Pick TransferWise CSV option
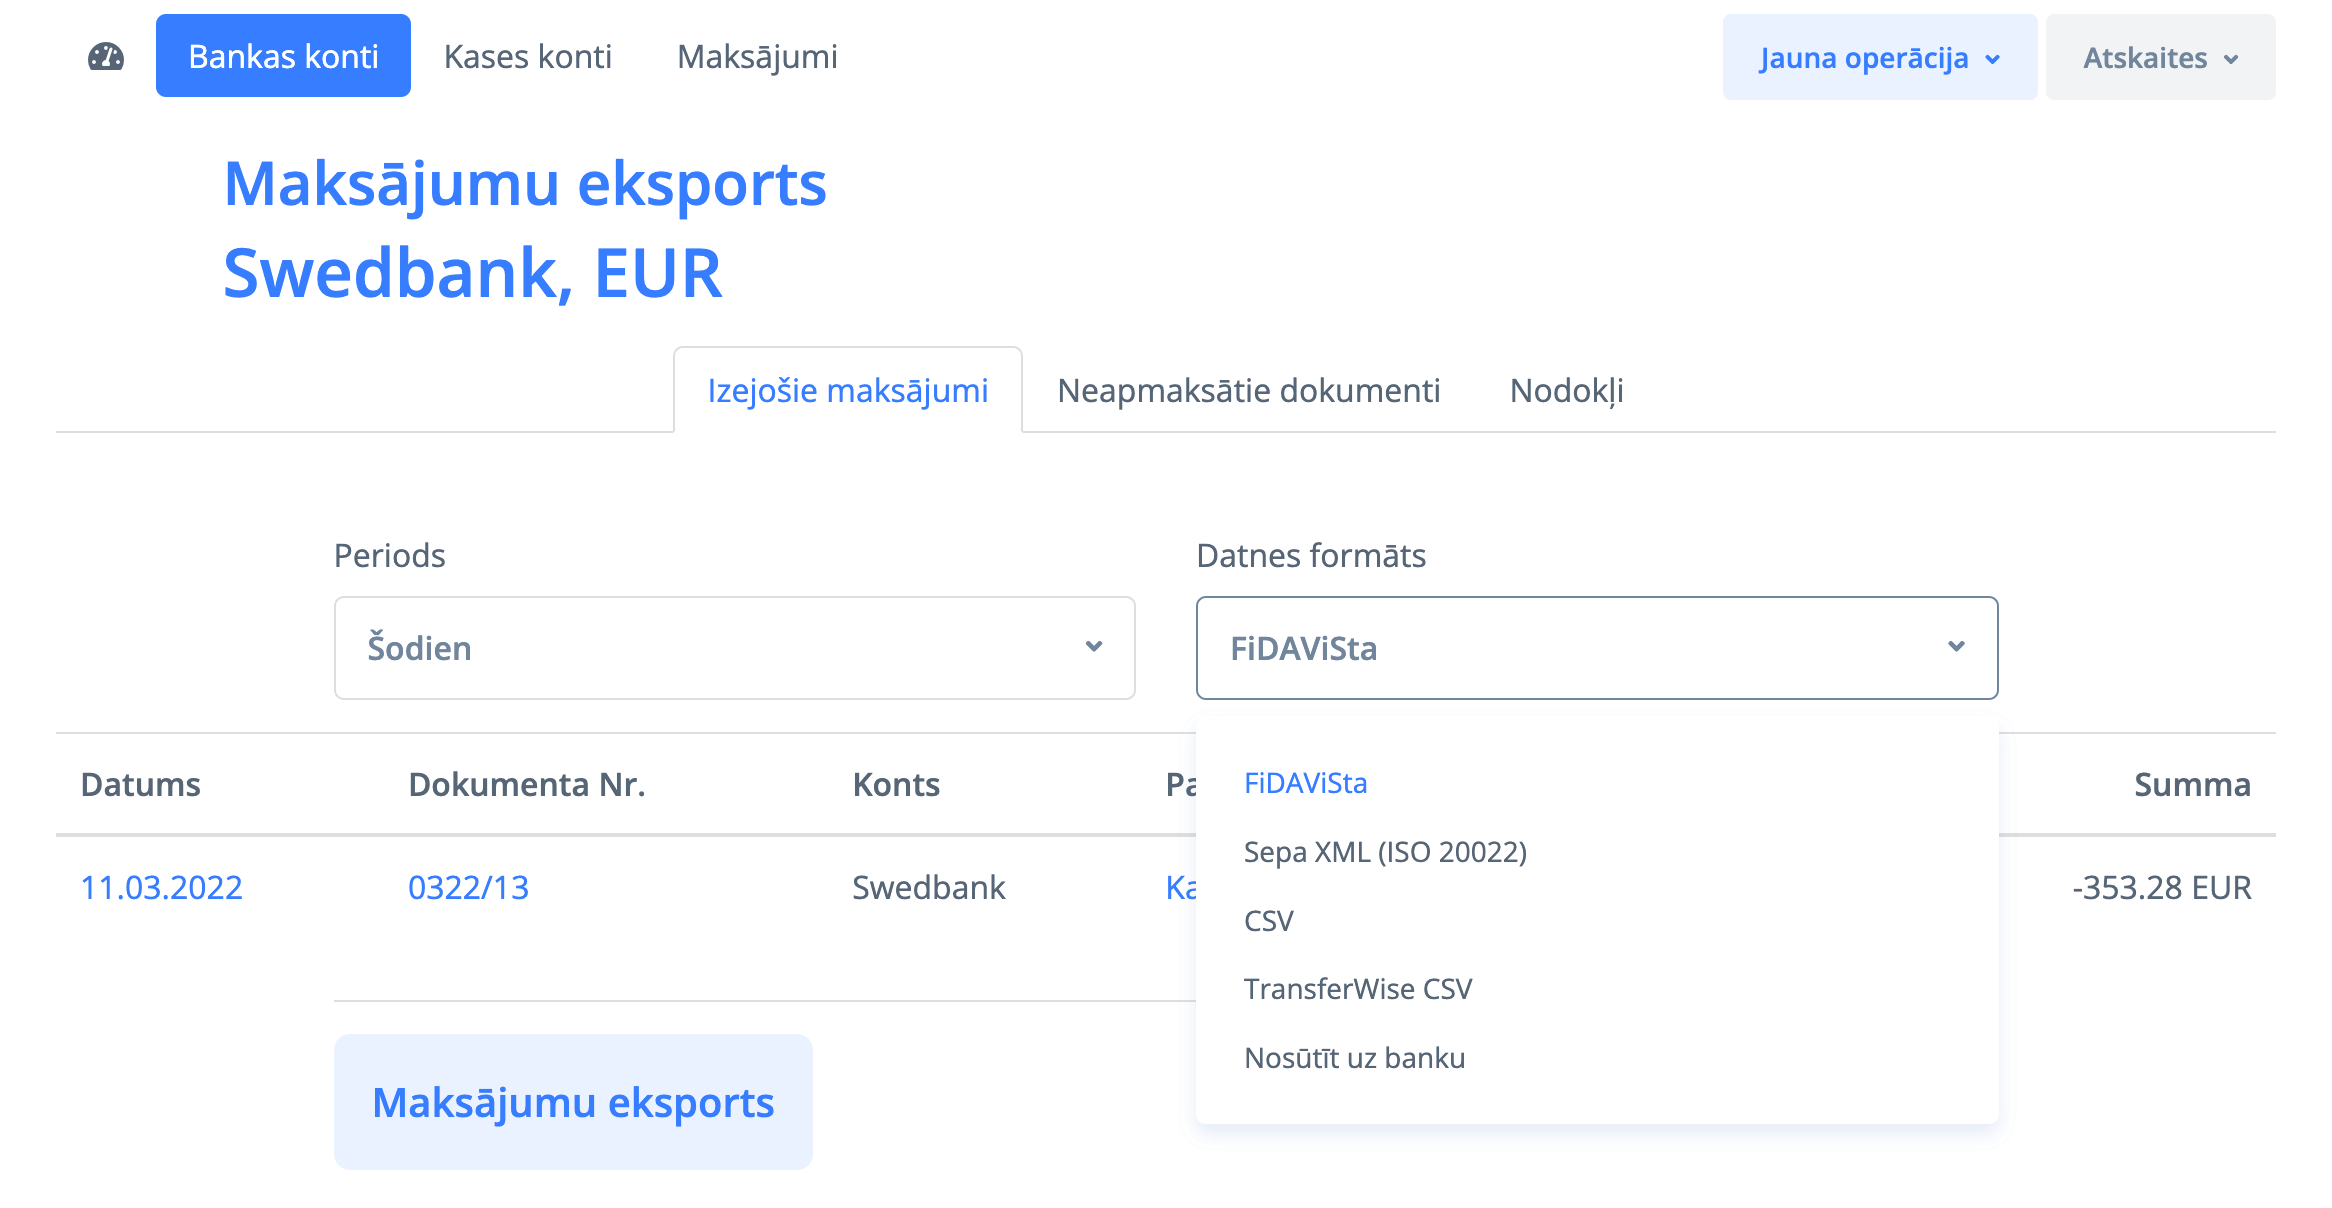Image resolution: width=2332 pixels, height=1208 pixels. point(1357,989)
